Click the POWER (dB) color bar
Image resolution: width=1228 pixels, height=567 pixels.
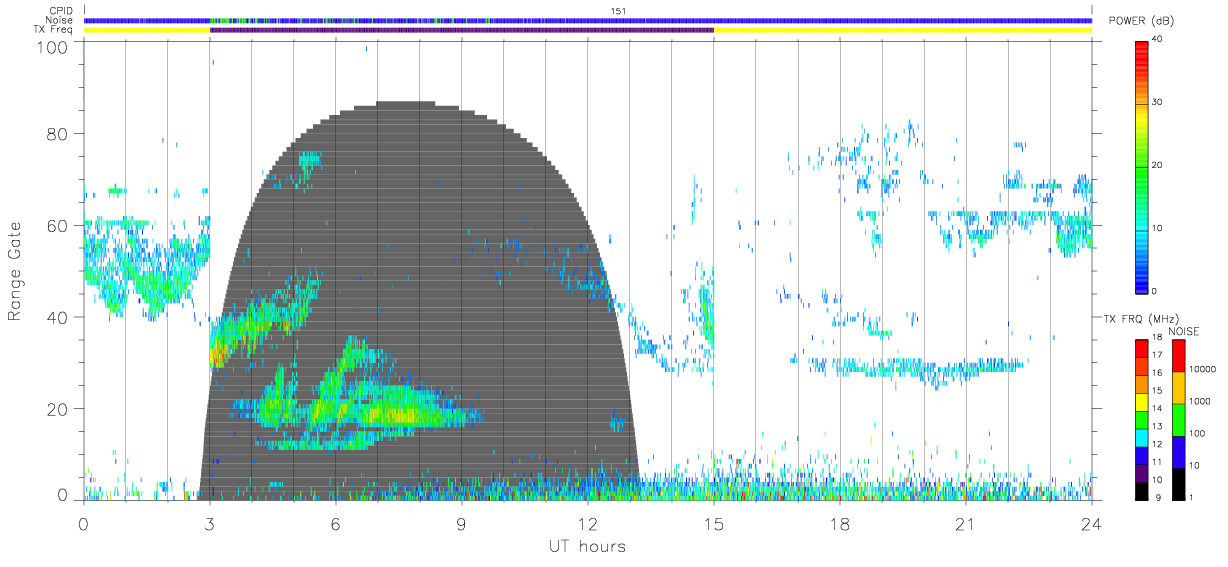[1142, 166]
